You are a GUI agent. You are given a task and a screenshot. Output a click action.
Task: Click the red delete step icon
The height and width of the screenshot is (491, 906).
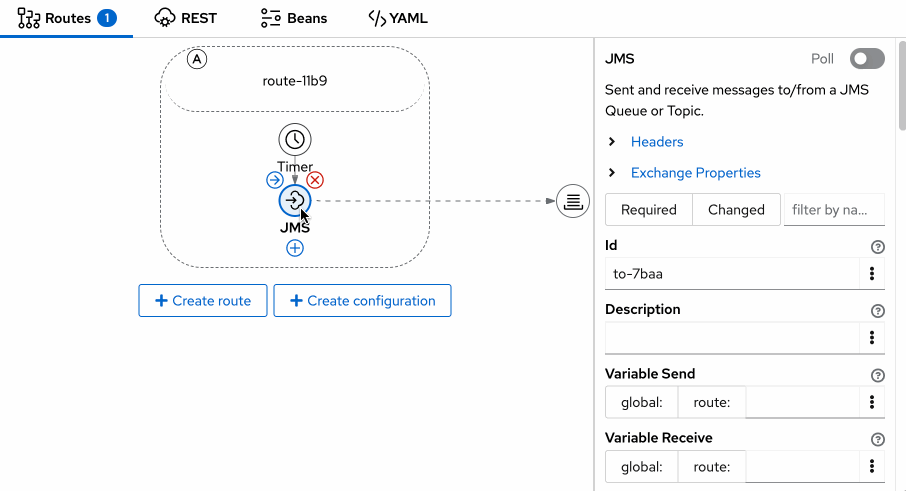coord(315,180)
